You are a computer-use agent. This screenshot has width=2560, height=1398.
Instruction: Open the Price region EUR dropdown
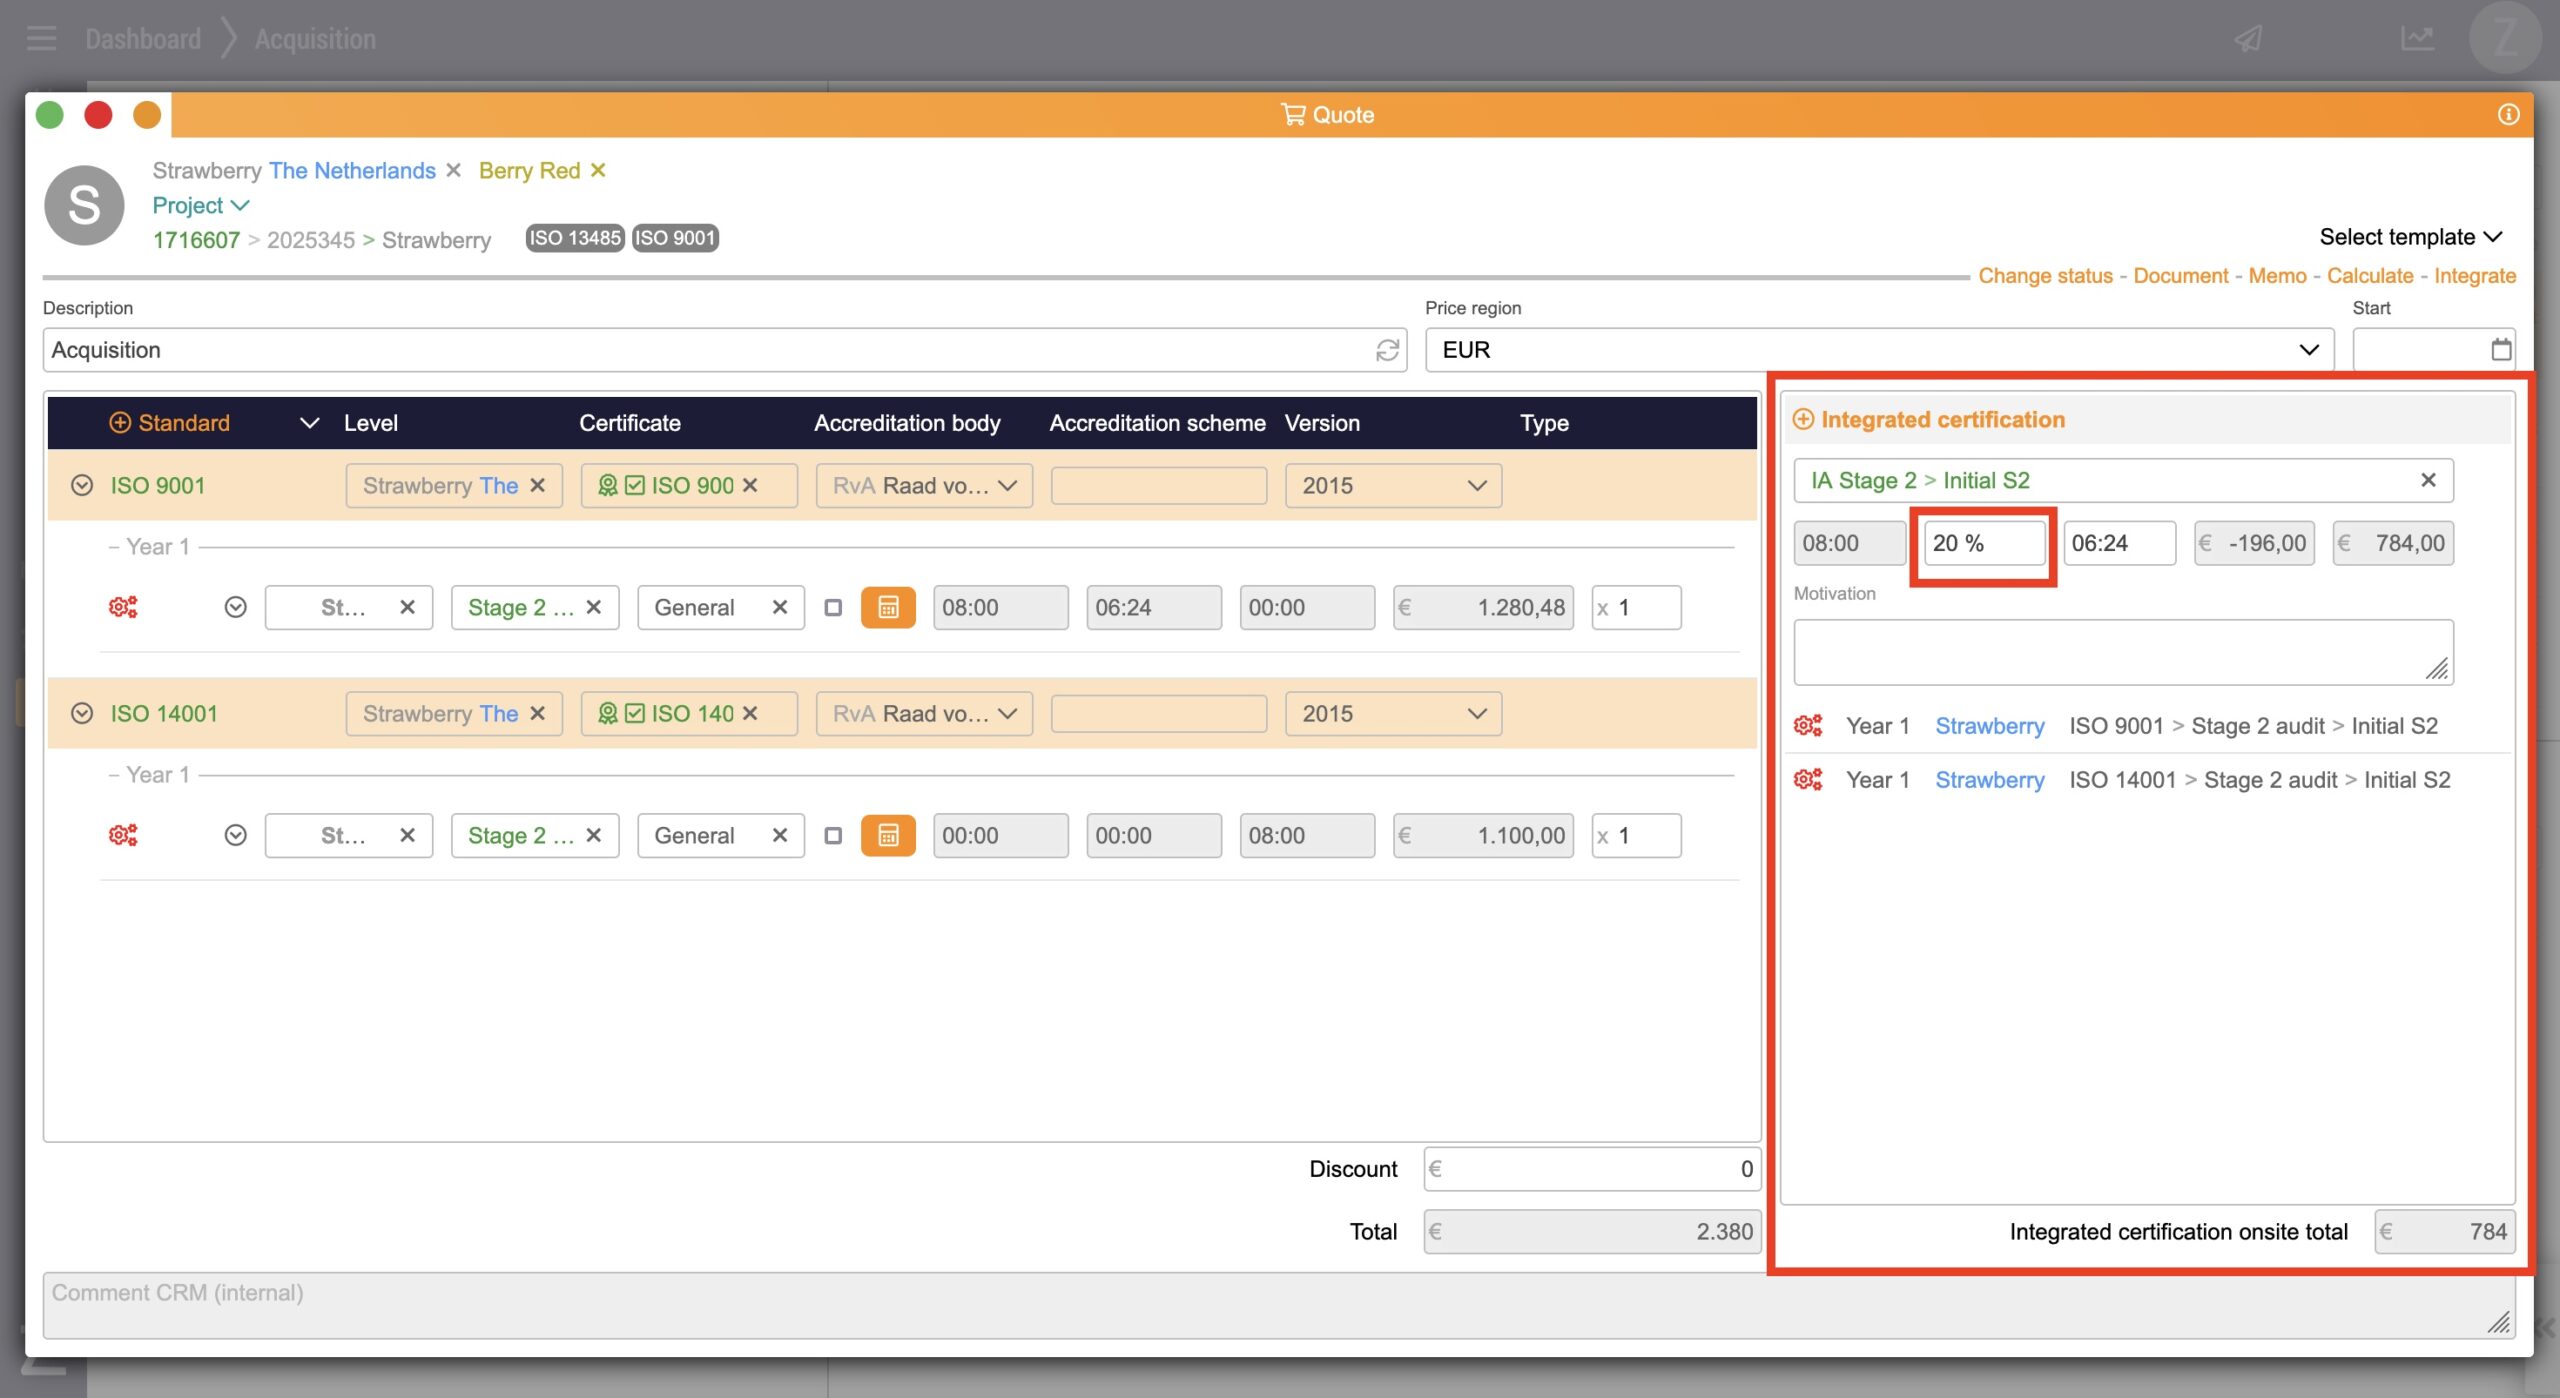click(x=1878, y=350)
